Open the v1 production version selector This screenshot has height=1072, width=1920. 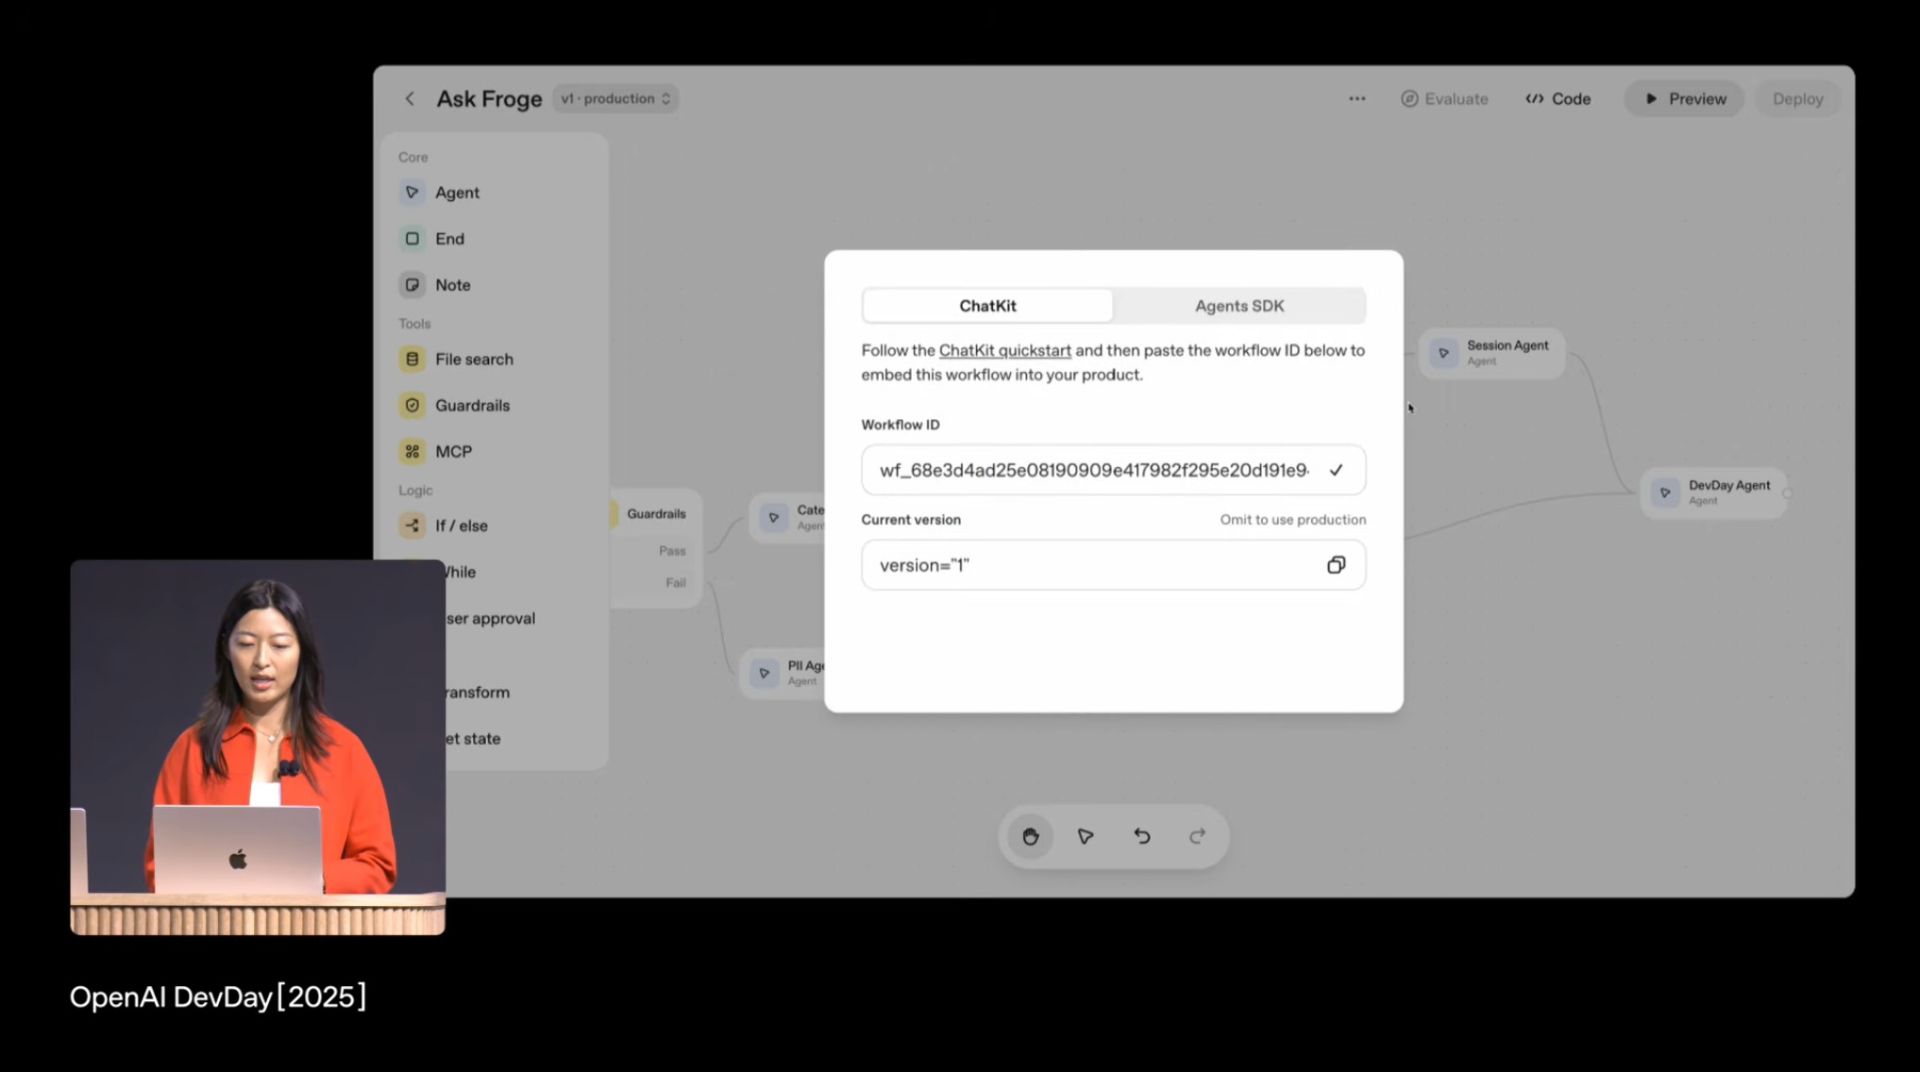(x=613, y=98)
